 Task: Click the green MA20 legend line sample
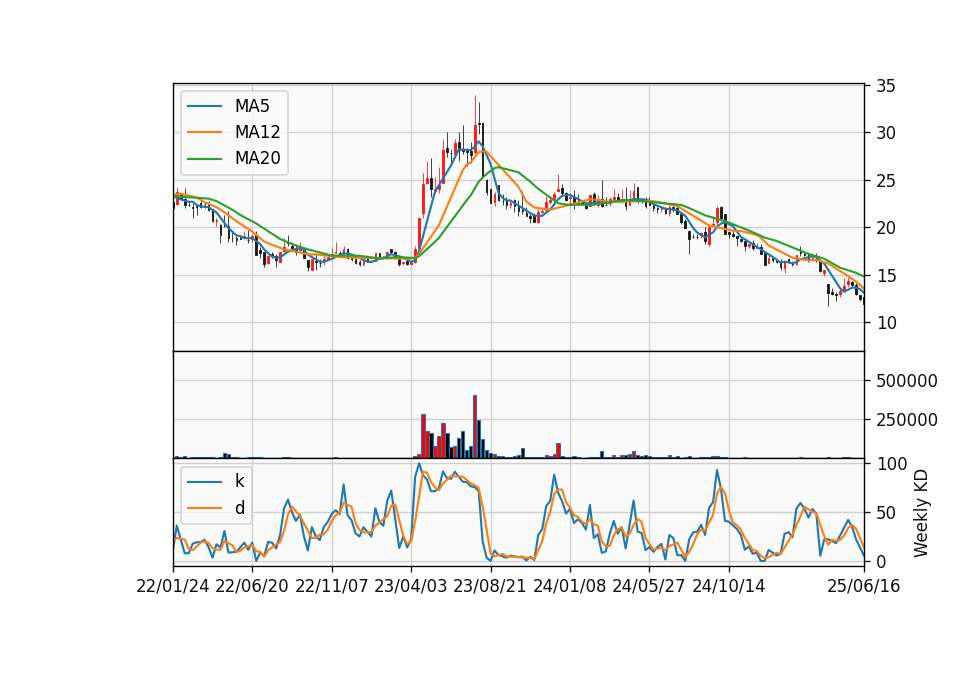(204, 158)
